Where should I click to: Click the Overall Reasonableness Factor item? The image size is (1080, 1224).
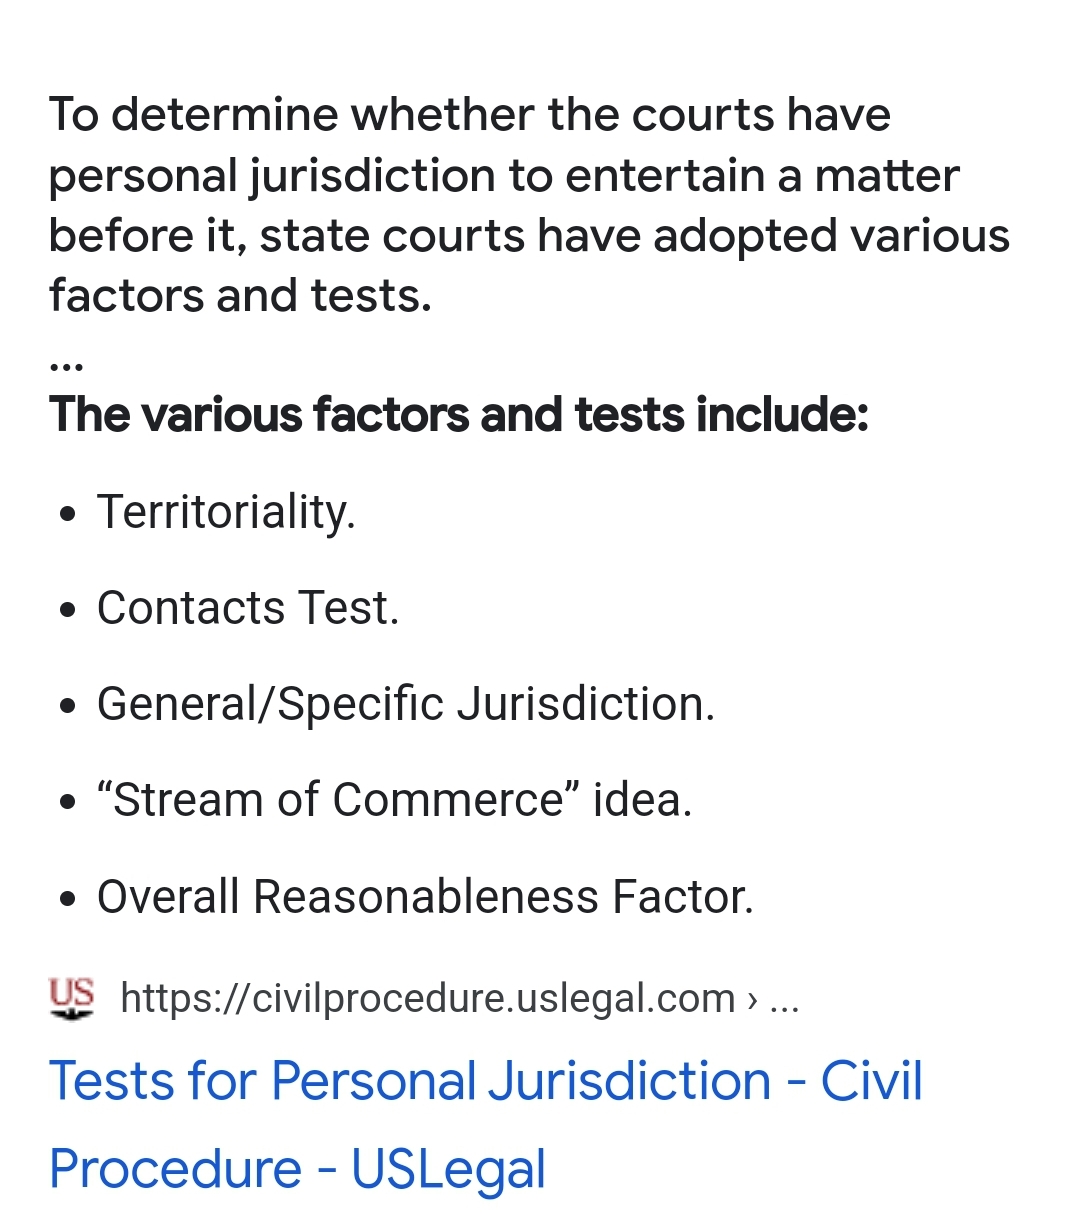point(425,896)
